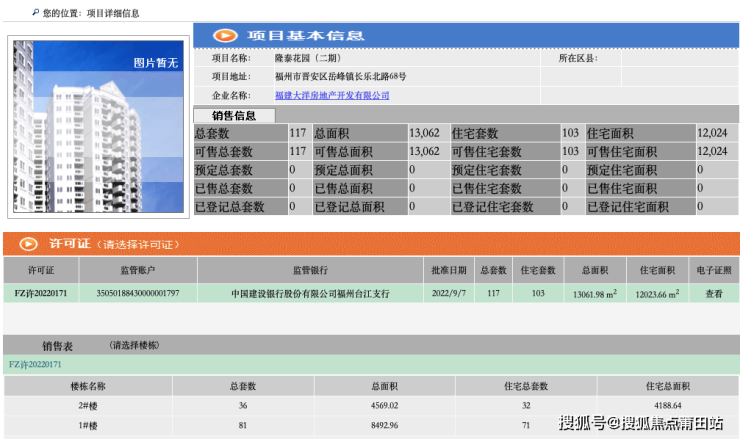Open the building photo thumbnail
This screenshot has height=439, width=740.
coord(97,128)
